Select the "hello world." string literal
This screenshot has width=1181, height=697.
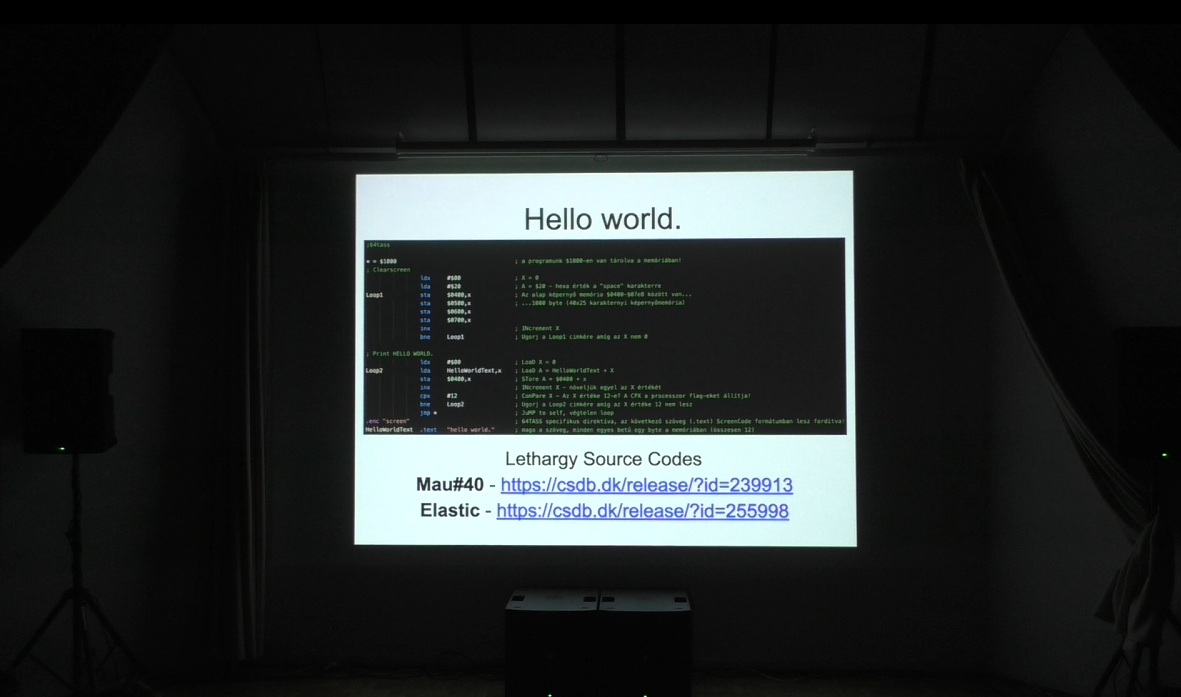470,430
